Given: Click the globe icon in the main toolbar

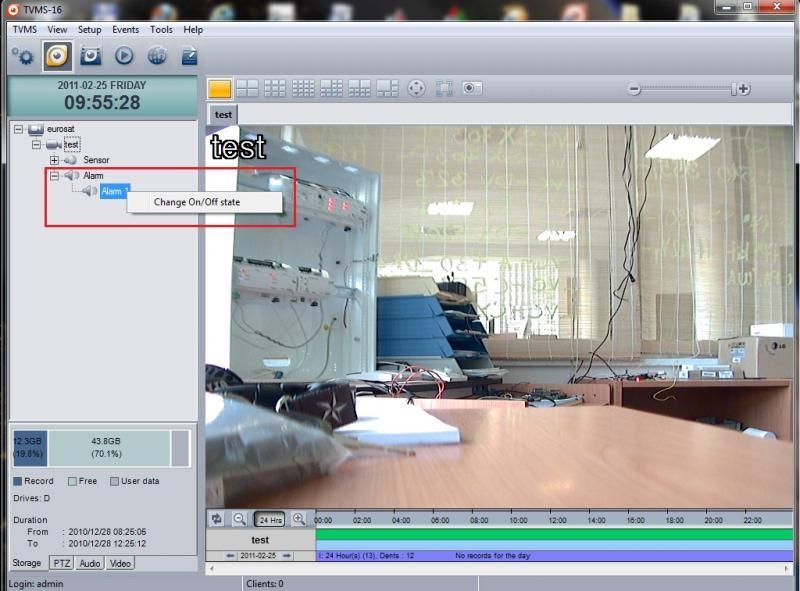Looking at the screenshot, I should click(x=156, y=57).
